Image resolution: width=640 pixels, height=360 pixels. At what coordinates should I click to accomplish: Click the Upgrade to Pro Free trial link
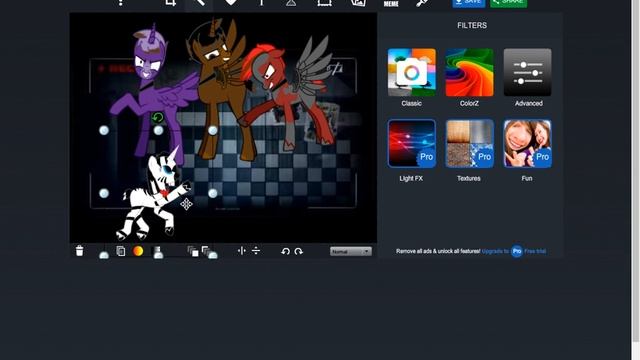pos(514,251)
